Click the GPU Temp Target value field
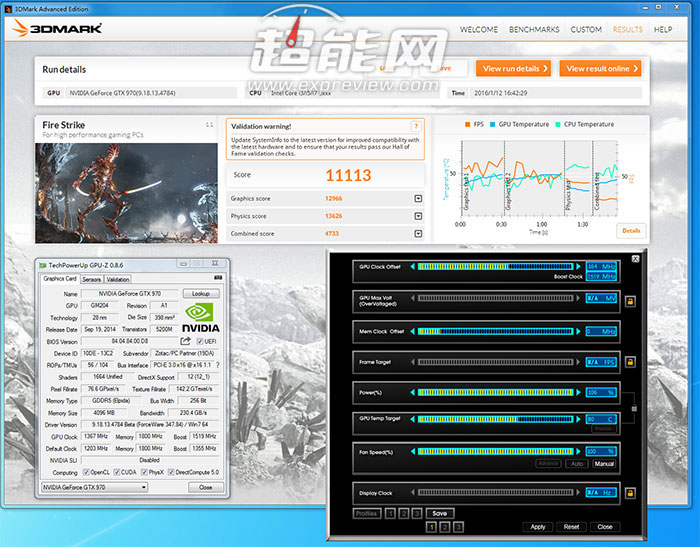This screenshot has height=547, width=700. tap(601, 419)
